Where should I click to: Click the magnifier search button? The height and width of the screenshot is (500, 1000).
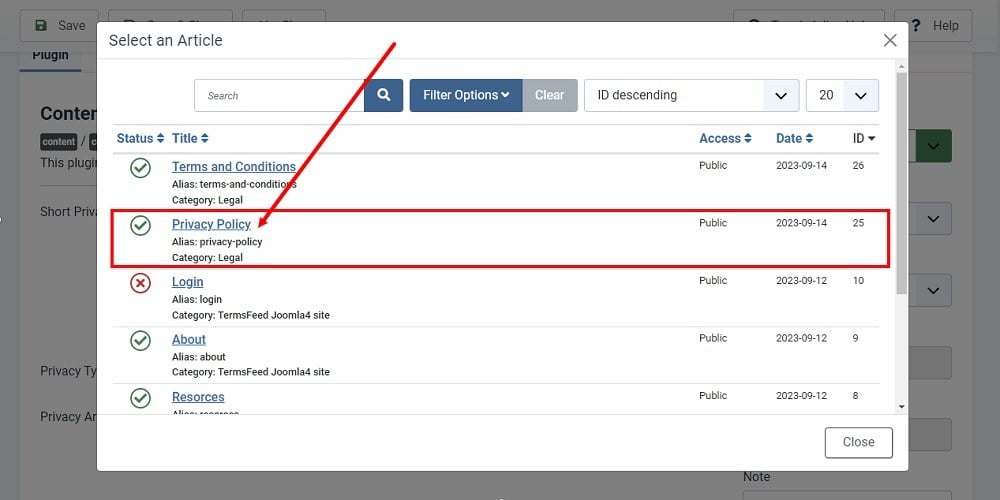[x=383, y=95]
